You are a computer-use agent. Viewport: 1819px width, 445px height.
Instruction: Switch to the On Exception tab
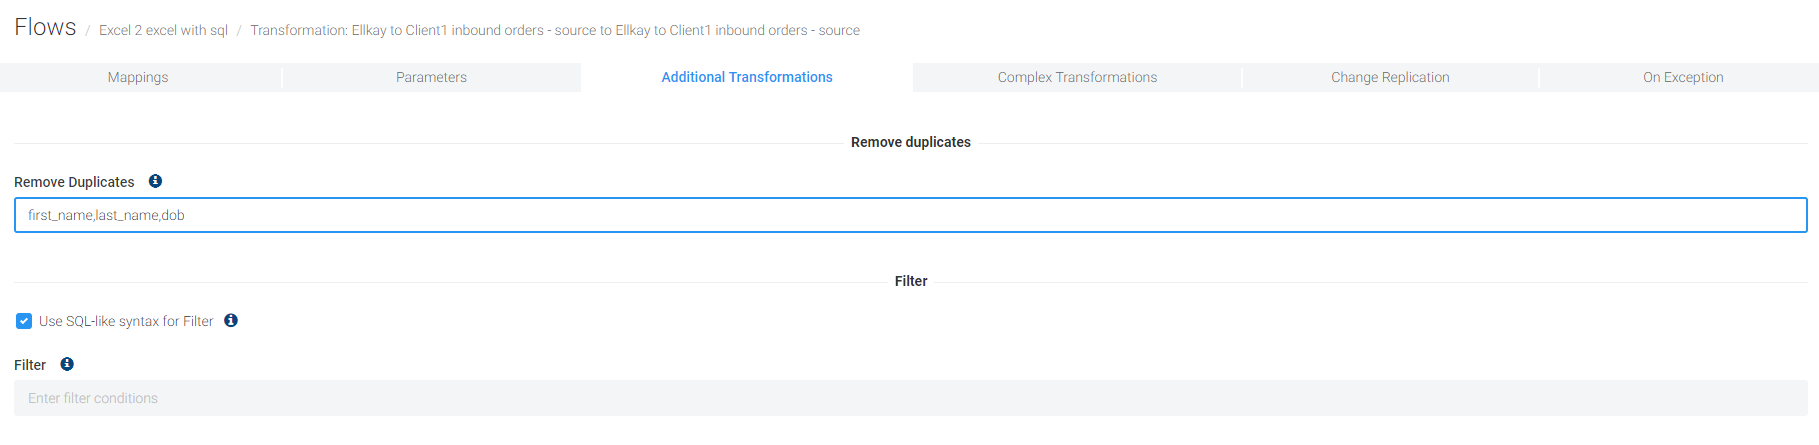1682,77
